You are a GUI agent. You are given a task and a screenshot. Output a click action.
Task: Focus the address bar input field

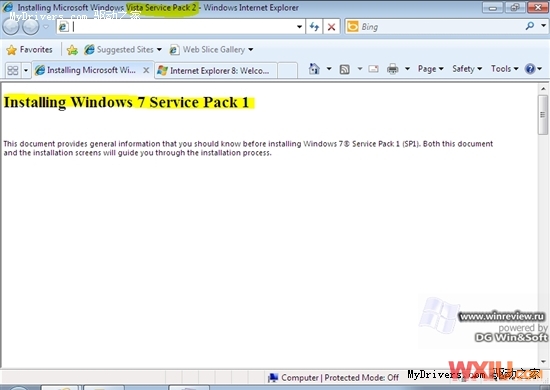182,27
